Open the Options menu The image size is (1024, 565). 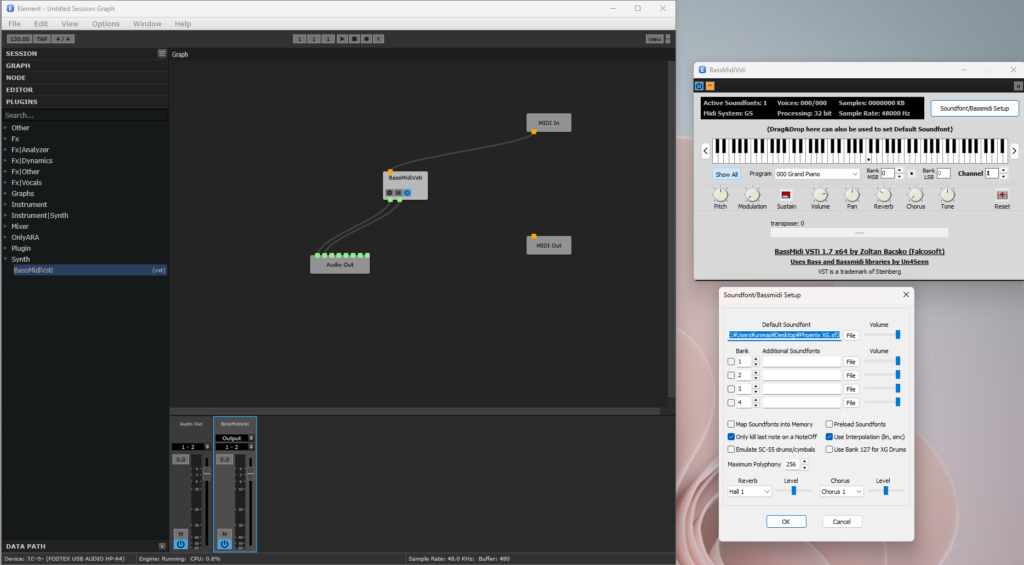(x=105, y=23)
